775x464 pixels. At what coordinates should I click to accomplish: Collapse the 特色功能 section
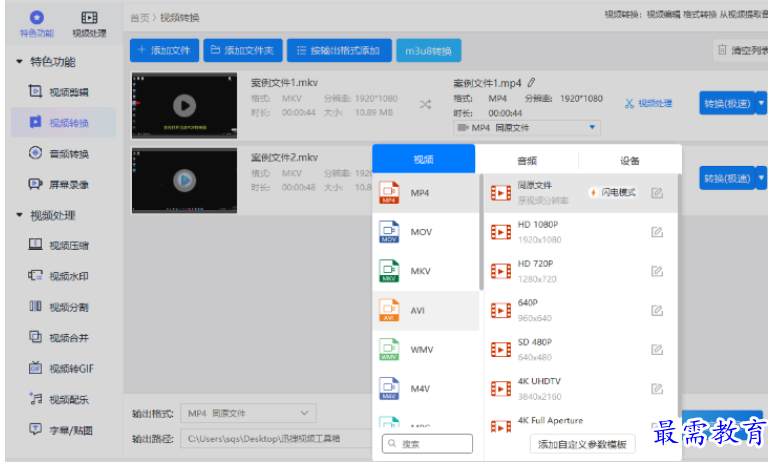point(20,62)
